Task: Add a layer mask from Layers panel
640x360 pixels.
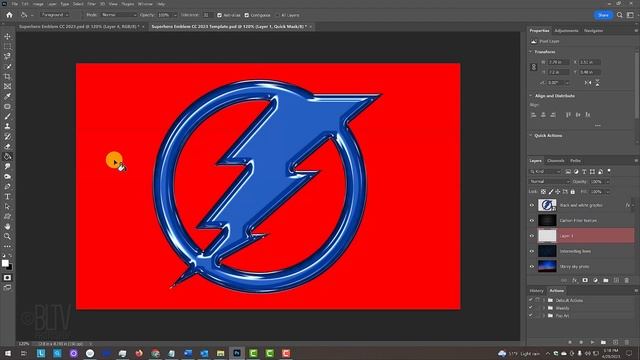Action: click(585, 280)
